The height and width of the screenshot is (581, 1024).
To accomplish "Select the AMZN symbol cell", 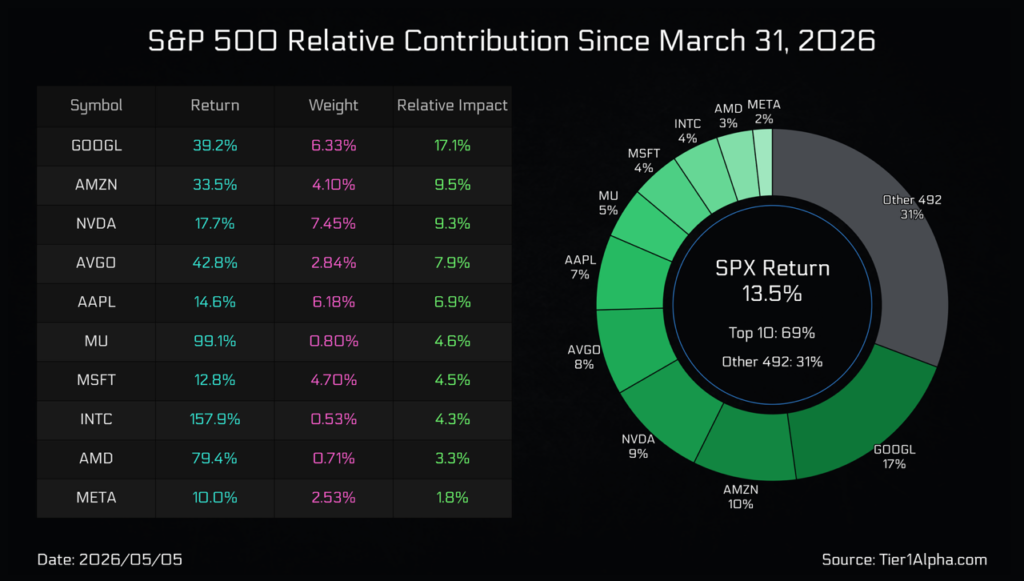I will point(96,185).
